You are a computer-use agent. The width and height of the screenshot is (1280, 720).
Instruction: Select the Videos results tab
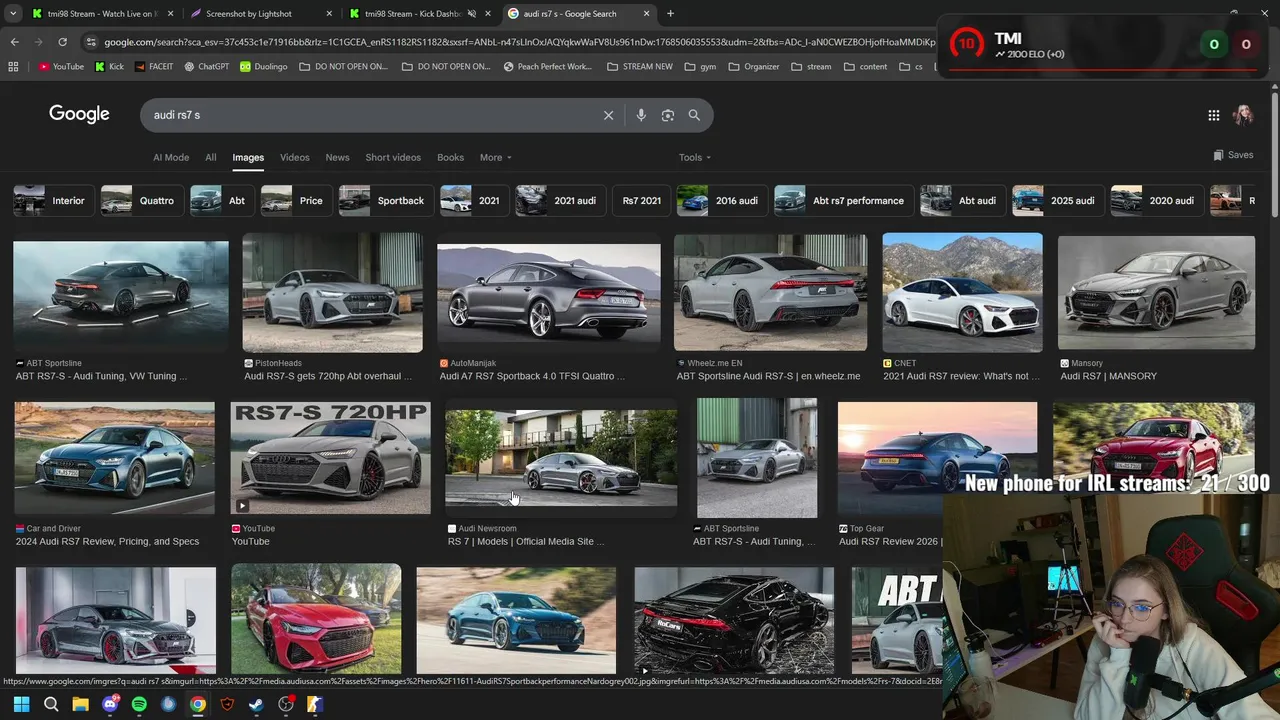(294, 157)
